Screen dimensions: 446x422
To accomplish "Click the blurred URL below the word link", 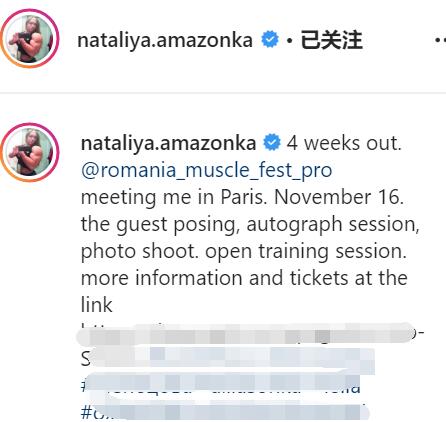I will click(x=252, y=333).
